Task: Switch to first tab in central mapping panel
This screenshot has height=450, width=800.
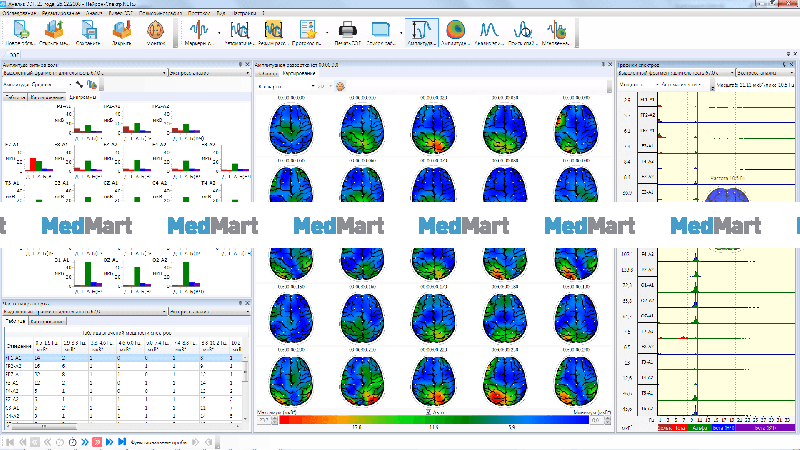Action: point(267,73)
